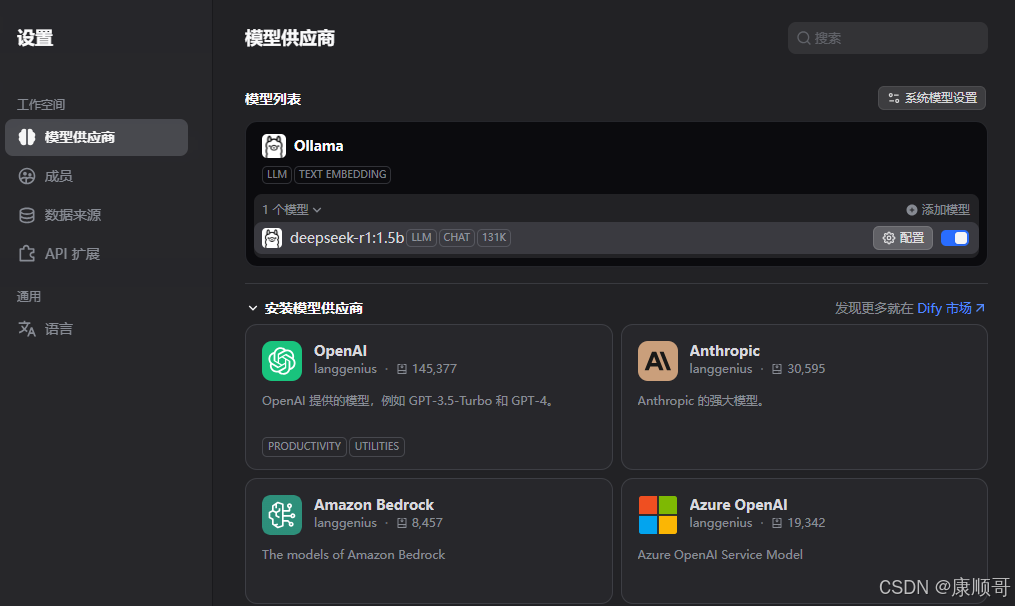Open the Anthropic provider card title

click(724, 351)
